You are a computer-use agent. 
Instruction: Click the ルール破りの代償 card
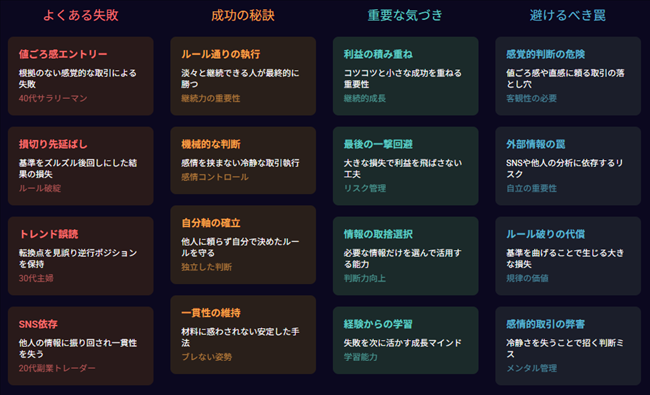(x=568, y=256)
